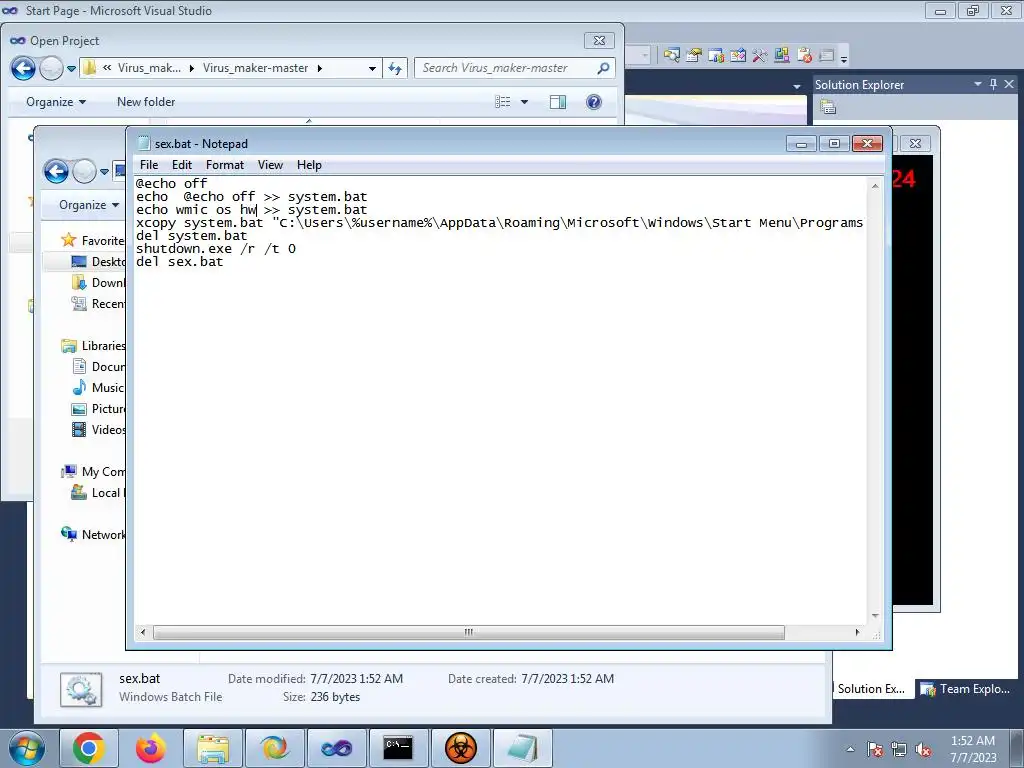Select Videos library in the navigation pane
This screenshot has width=1024, height=768.
coord(98,430)
